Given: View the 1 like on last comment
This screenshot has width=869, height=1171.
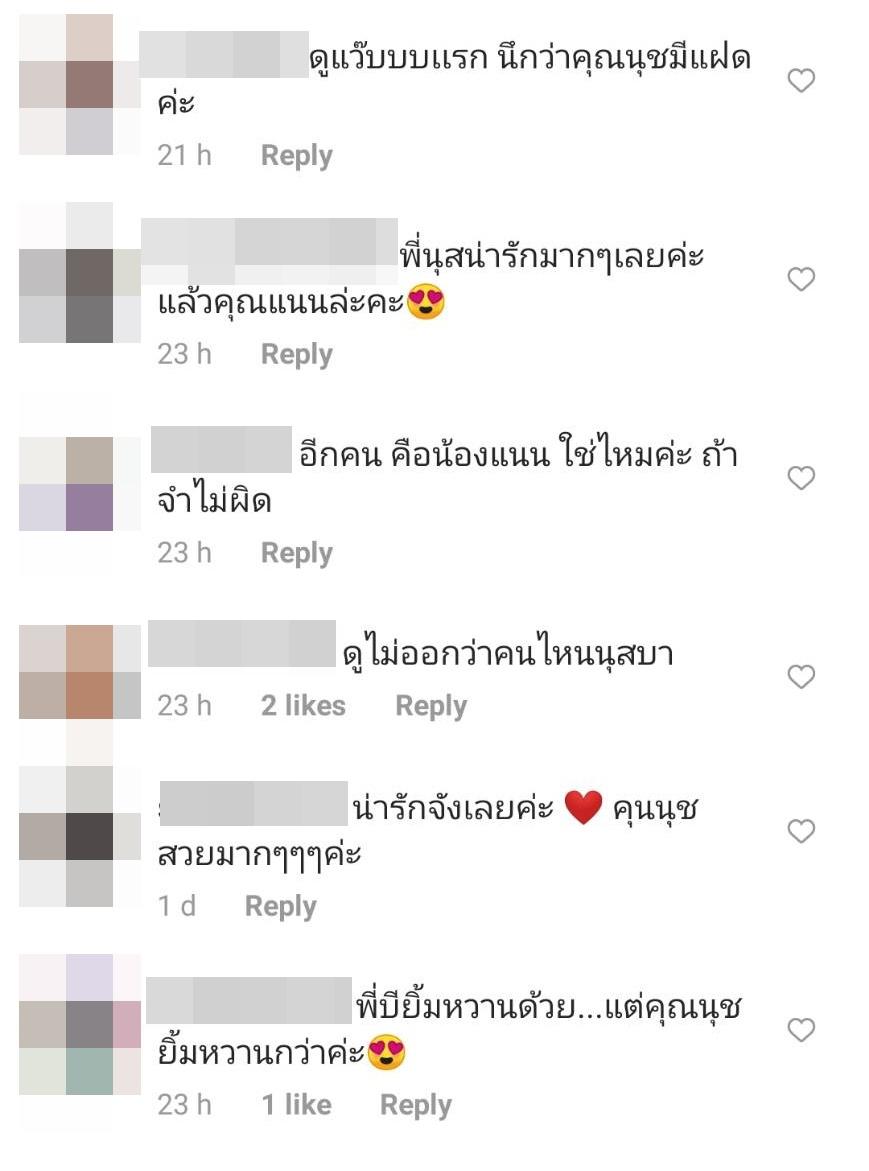Looking at the screenshot, I should (296, 1105).
